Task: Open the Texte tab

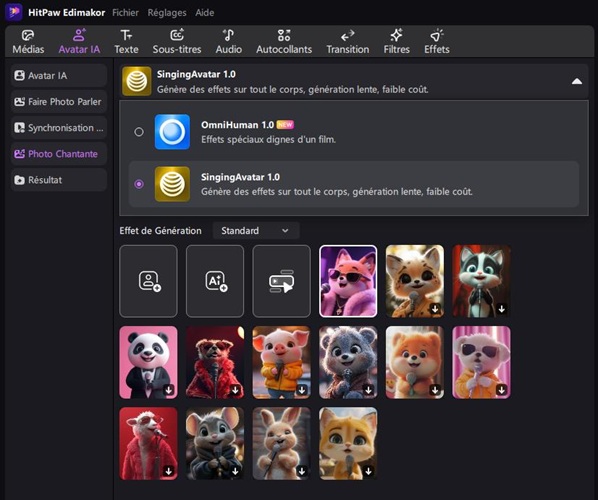Action: click(x=126, y=42)
